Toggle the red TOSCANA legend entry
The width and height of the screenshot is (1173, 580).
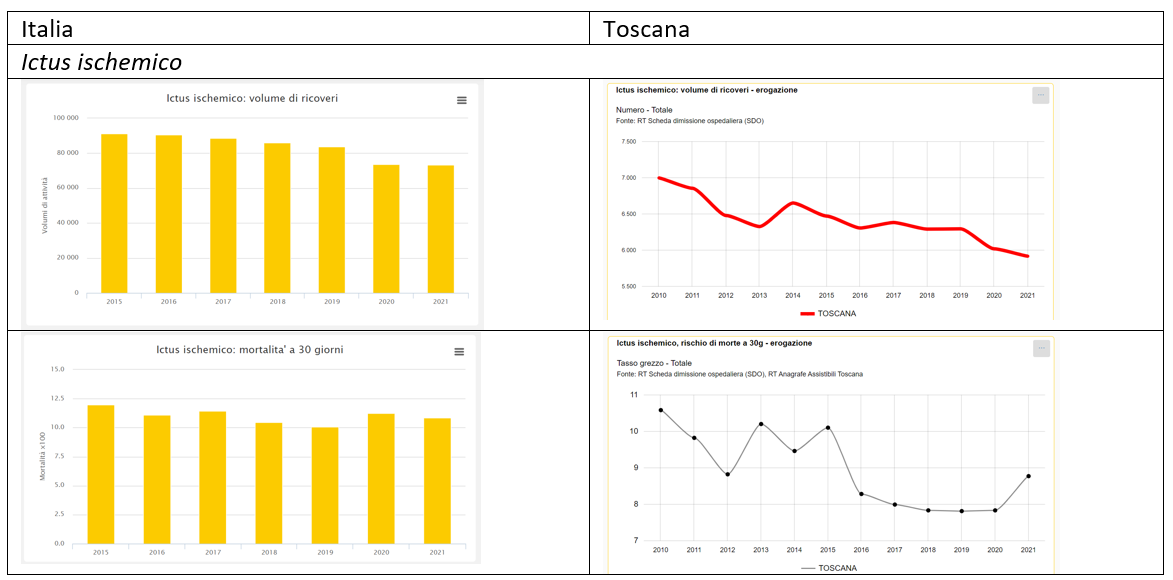(828, 314)
